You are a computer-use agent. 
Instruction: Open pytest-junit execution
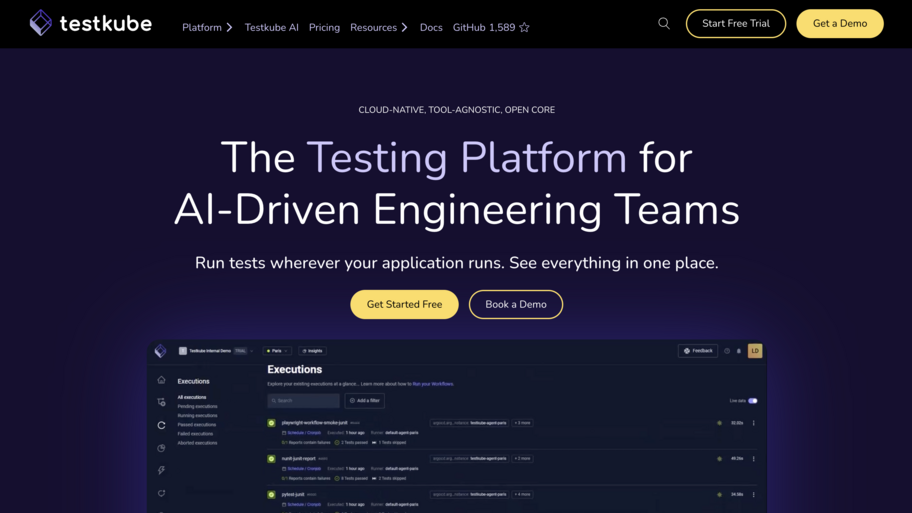coord(293,494)
